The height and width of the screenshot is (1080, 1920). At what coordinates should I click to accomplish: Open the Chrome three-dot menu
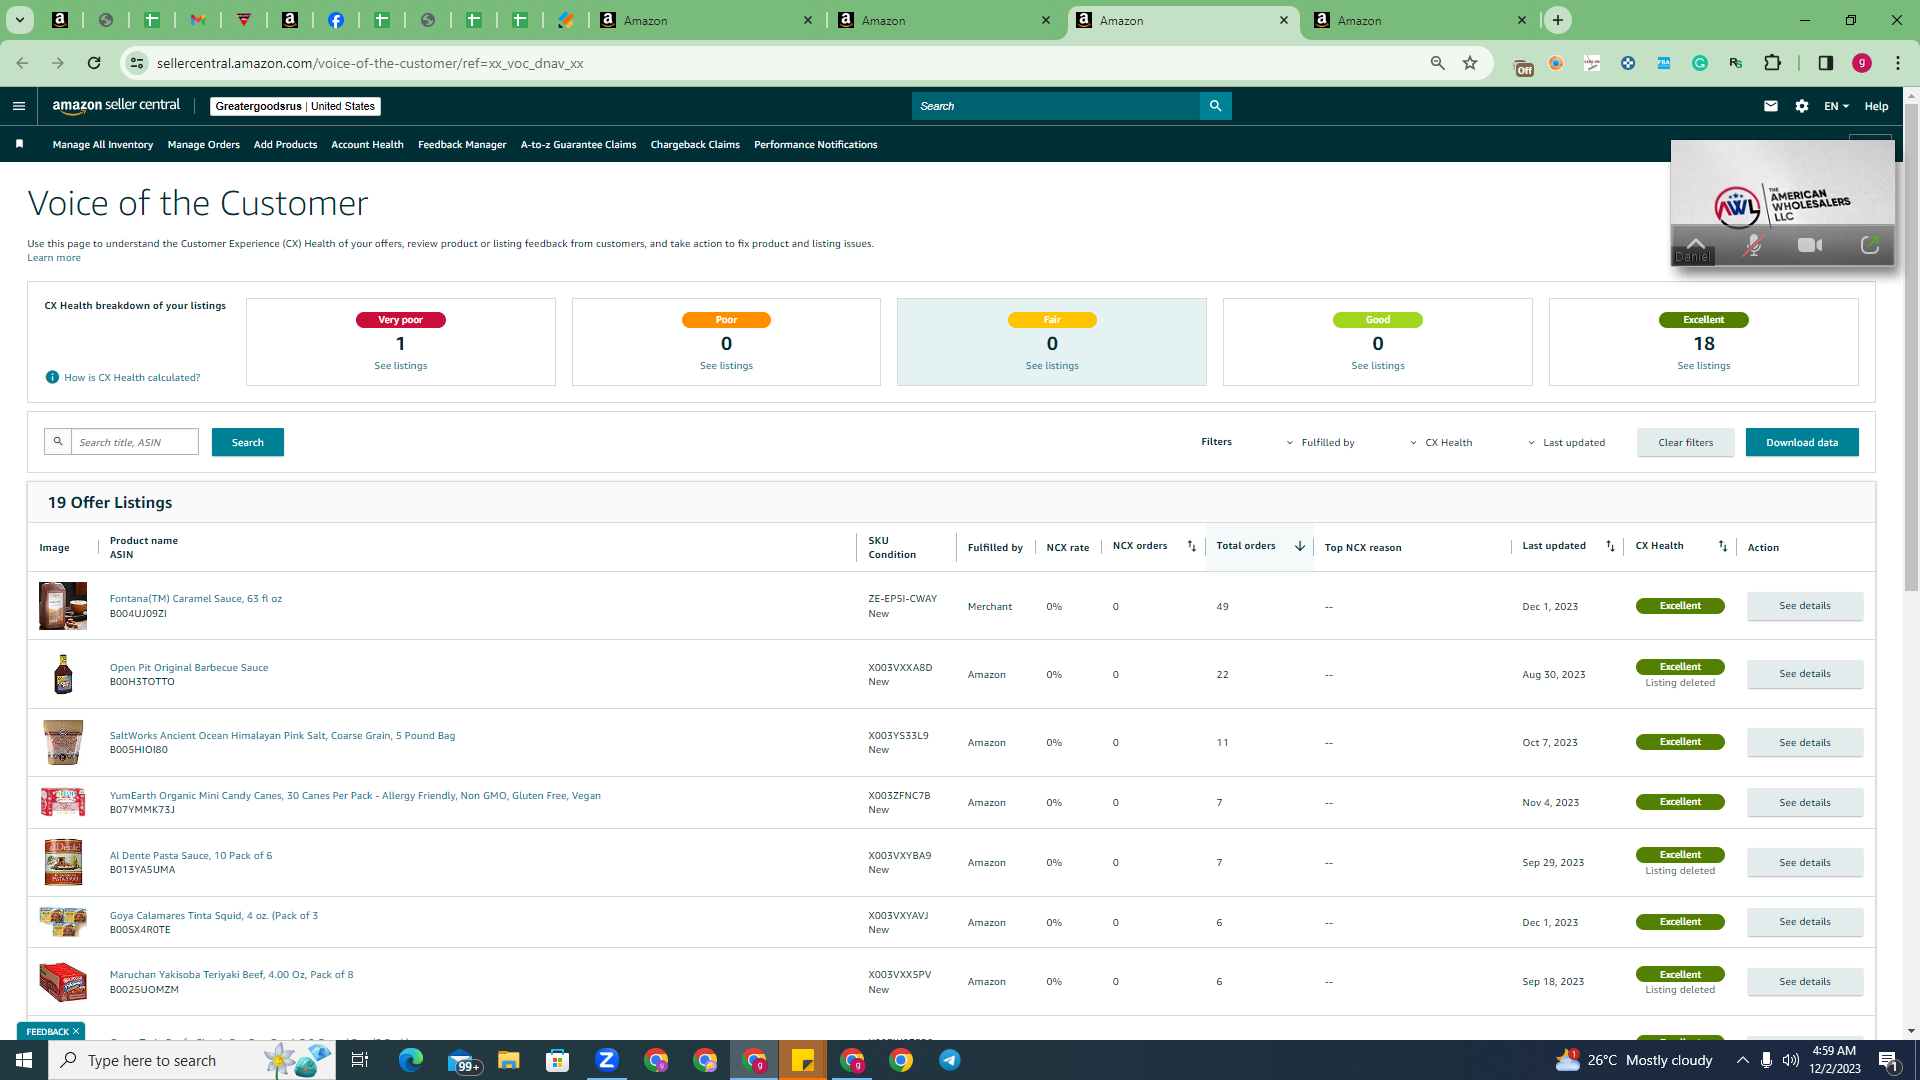tap(1898, 63)
